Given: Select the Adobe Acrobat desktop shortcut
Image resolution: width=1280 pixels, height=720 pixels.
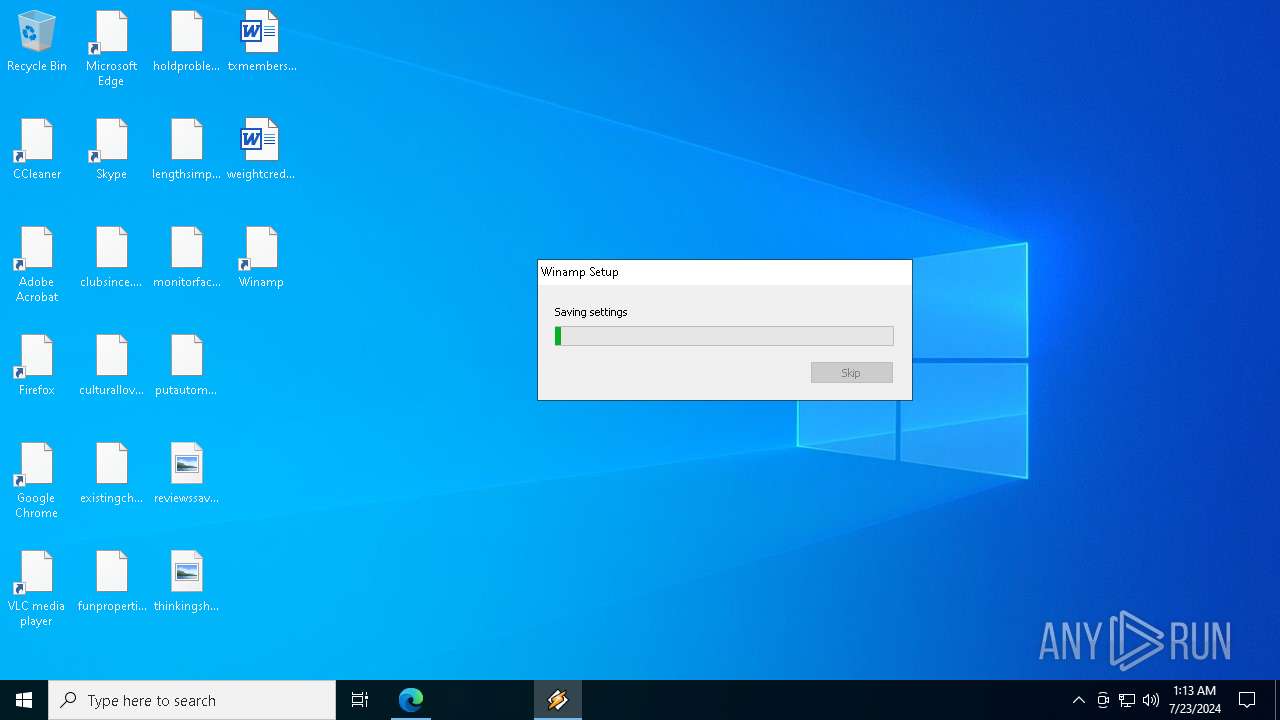Looking at the screenshot, I should coord(37,265).
